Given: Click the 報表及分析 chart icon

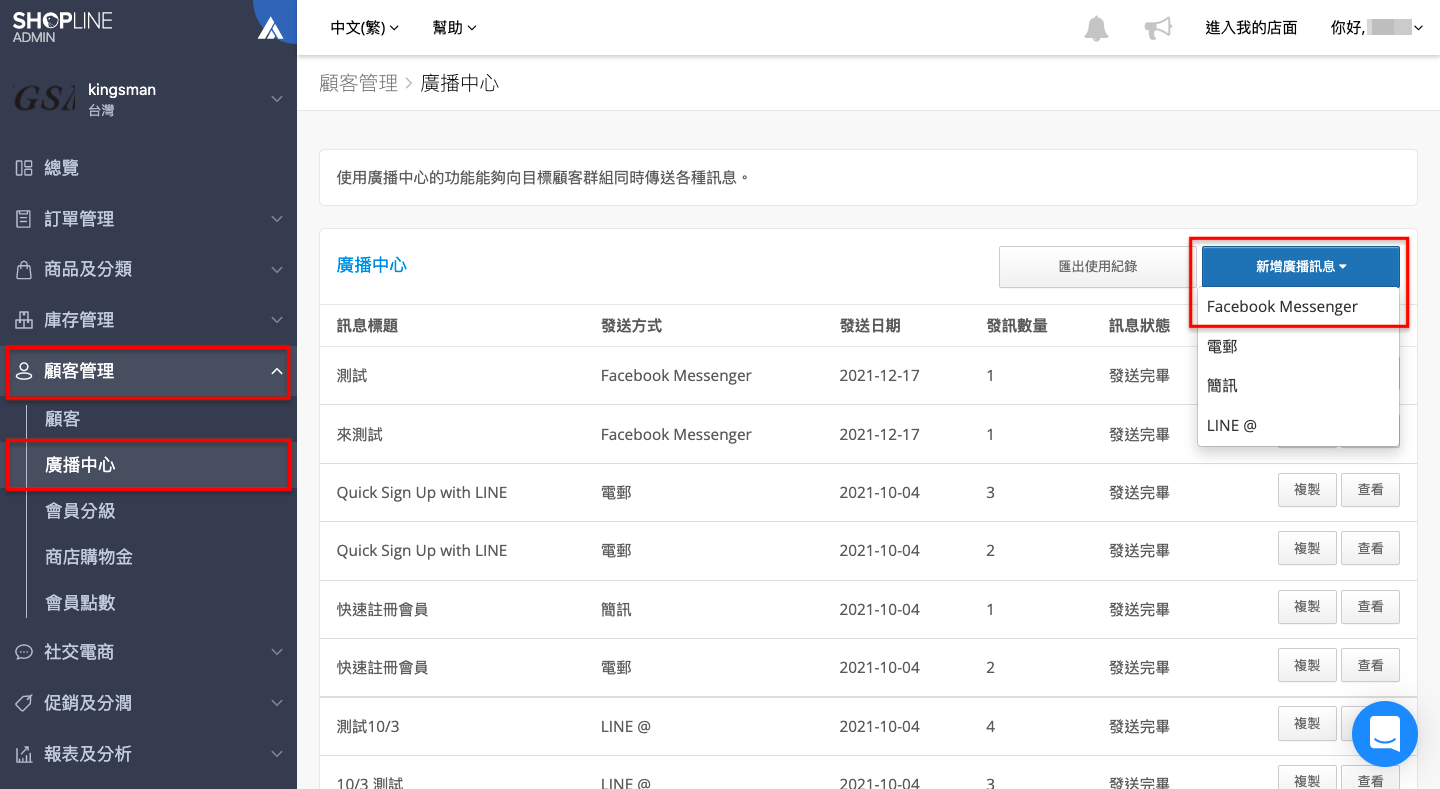Looking at the screenshot, I should point(24,754).
